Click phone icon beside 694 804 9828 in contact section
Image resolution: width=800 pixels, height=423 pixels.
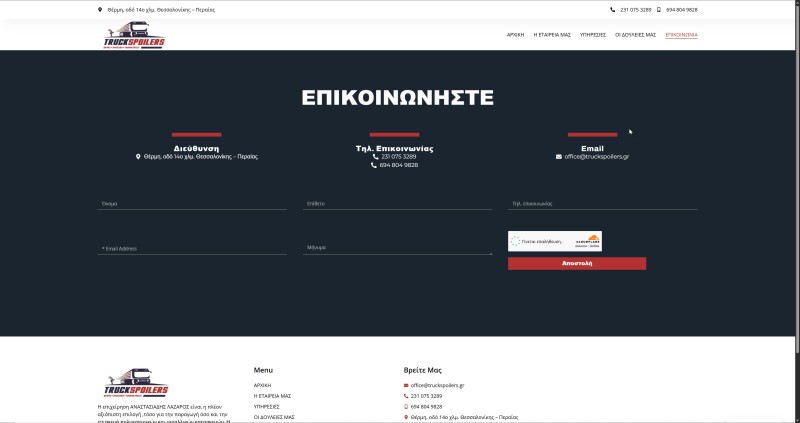[374, 165]
